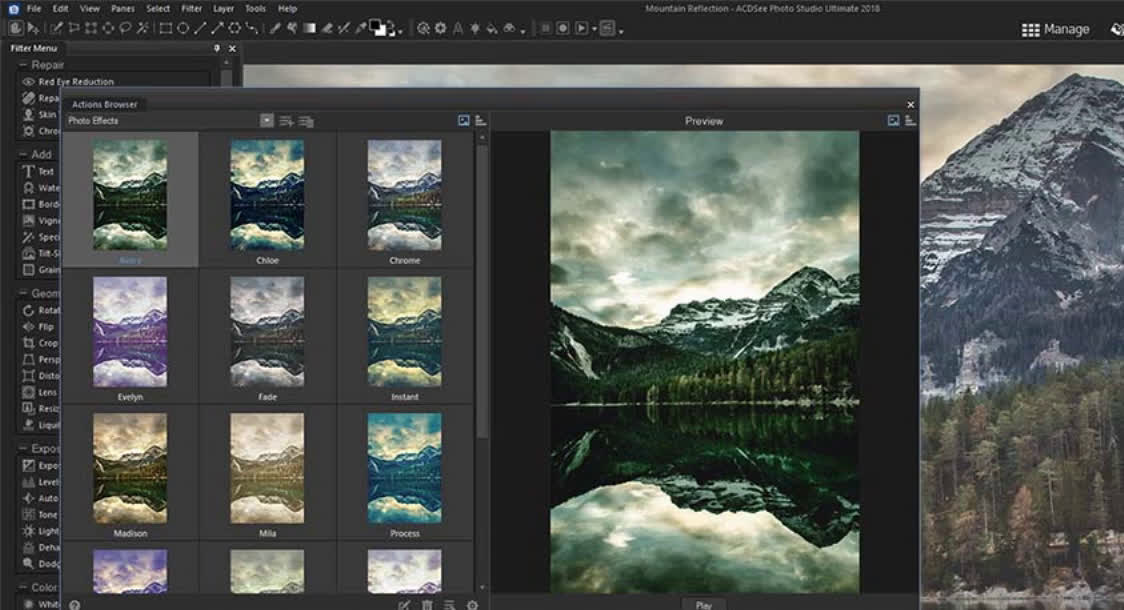Toggle the Preview panel image view

(x=892, y=119)
